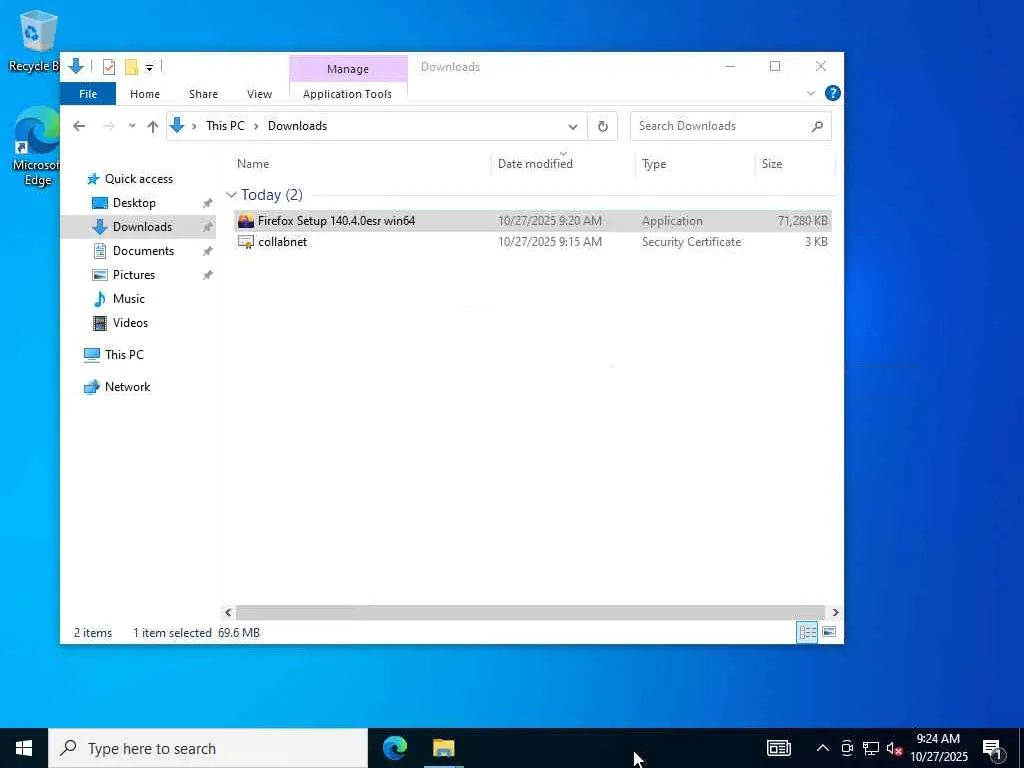Open the Windows Start menu
This screenshot has width=1024, height=768.
pos(24,748)
